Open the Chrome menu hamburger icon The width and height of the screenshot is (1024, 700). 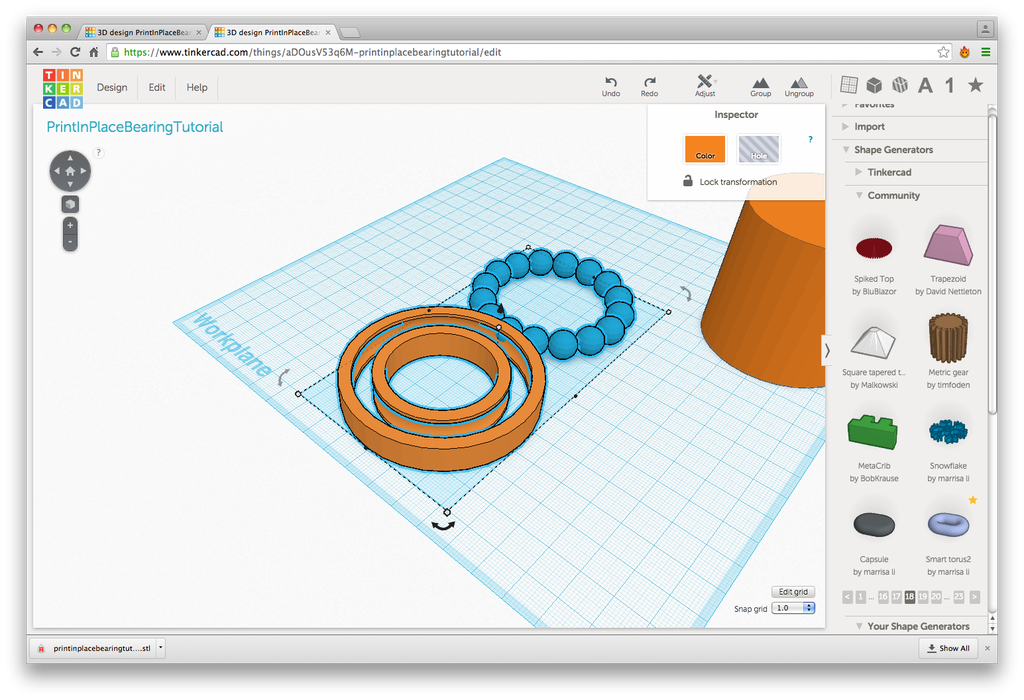coord(985,52)
